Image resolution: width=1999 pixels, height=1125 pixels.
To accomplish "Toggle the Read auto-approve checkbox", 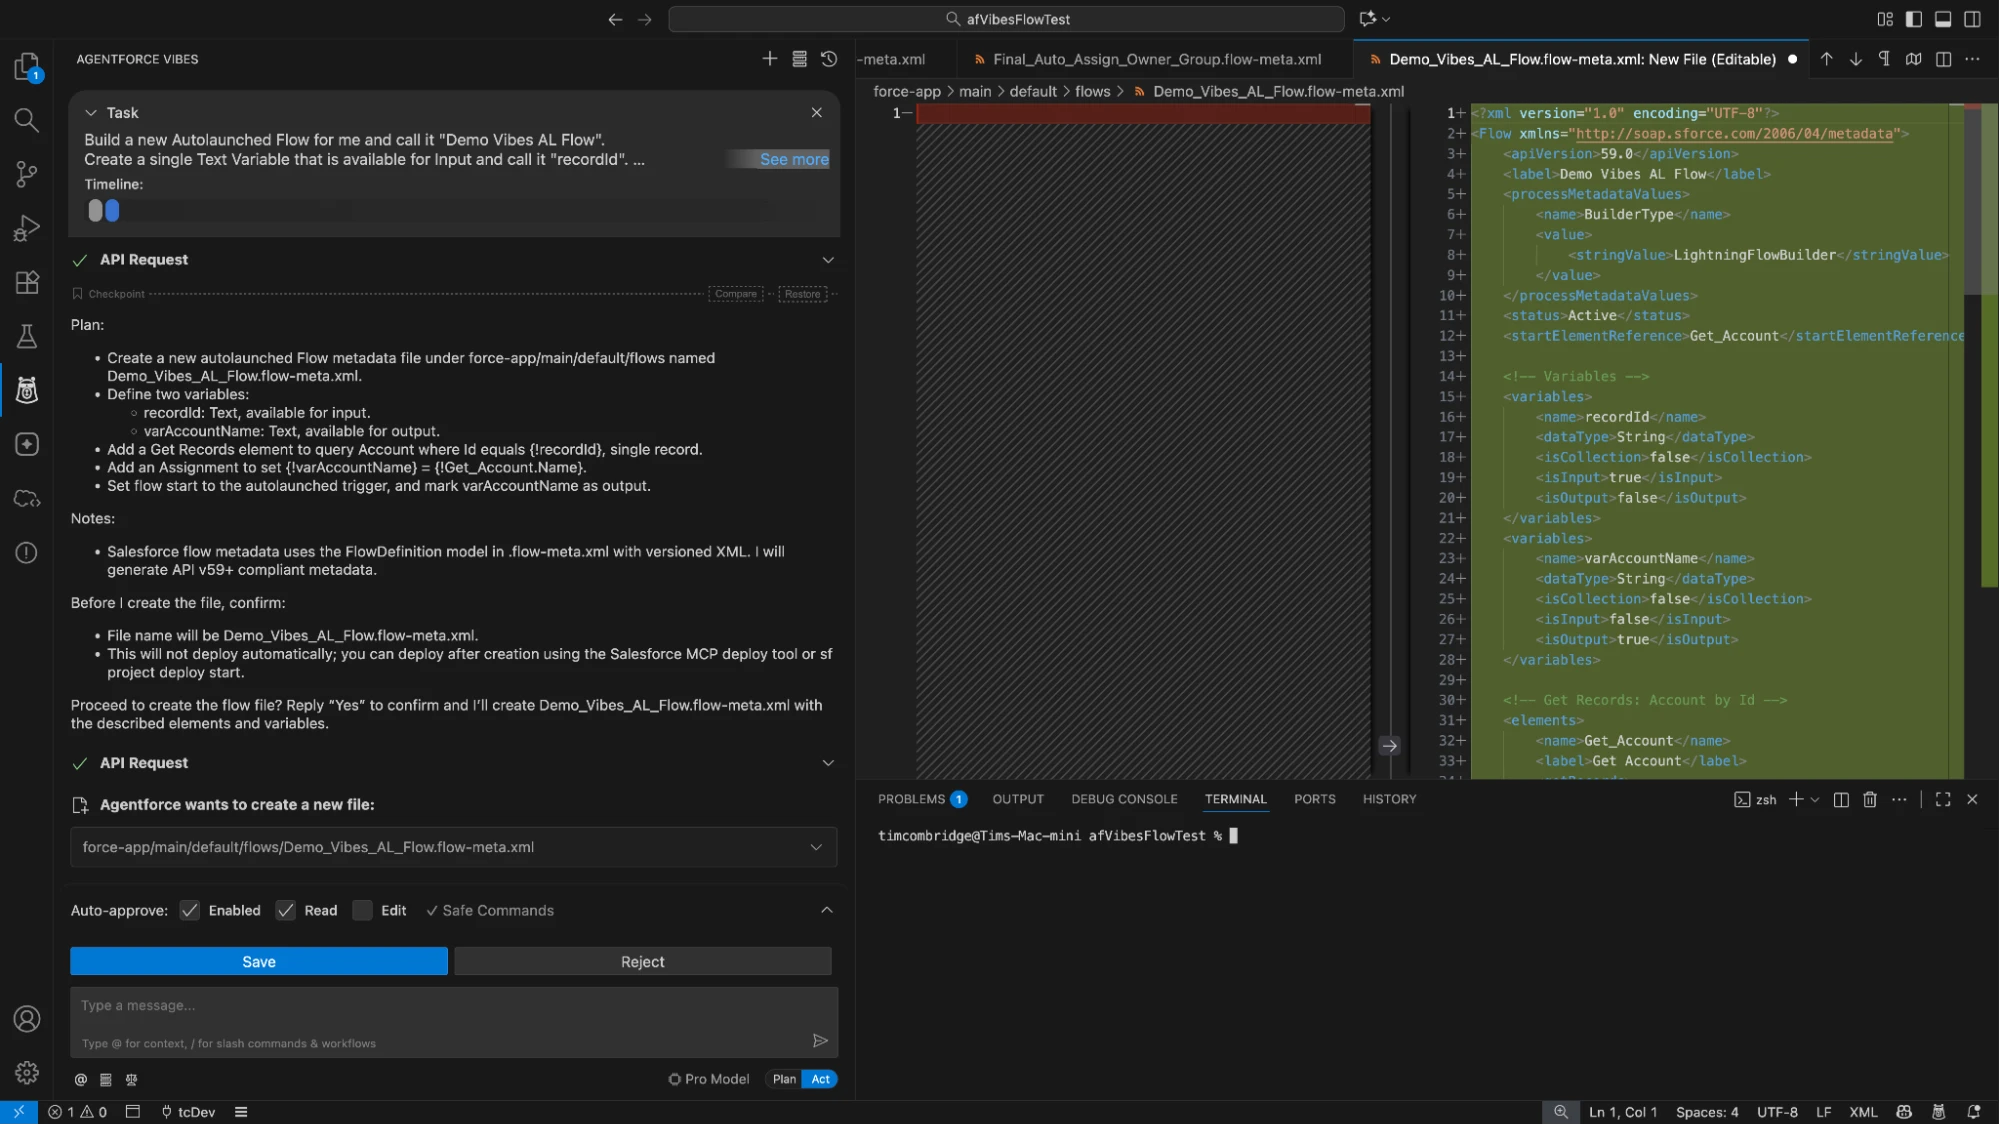I will 286,910.
